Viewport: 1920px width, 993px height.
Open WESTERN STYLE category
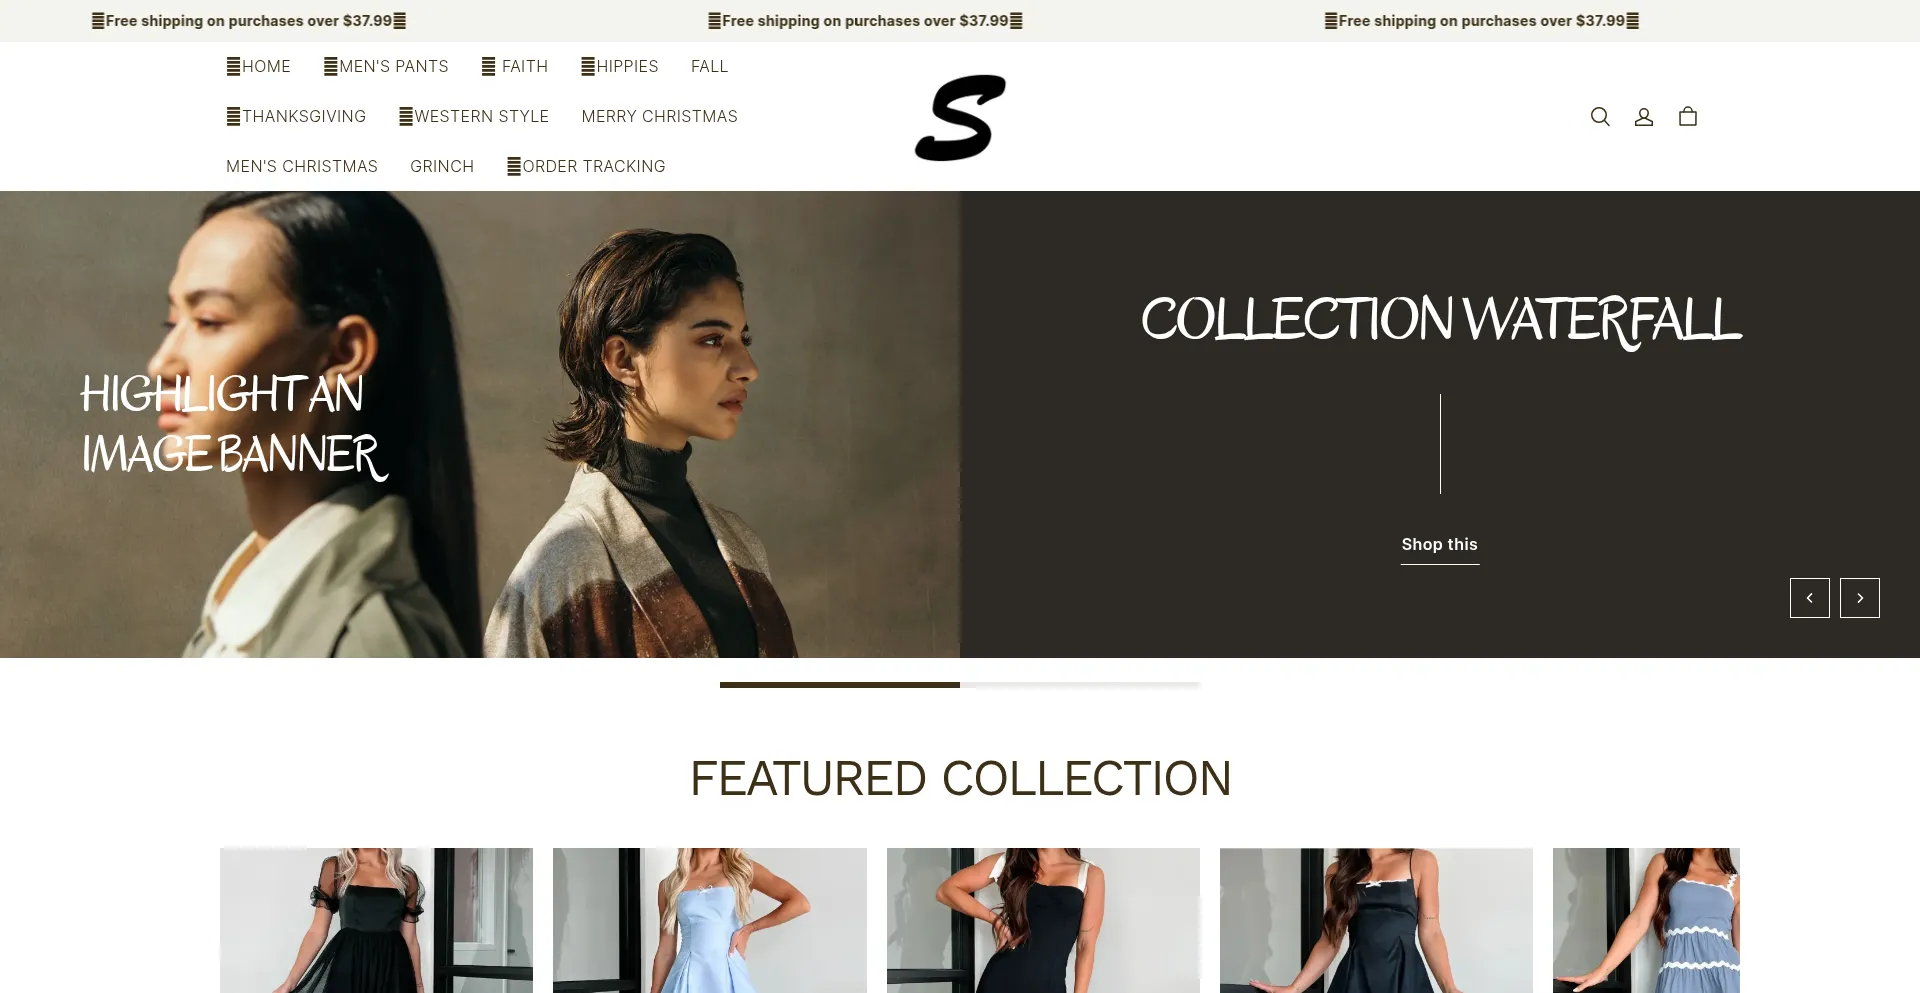474,116
